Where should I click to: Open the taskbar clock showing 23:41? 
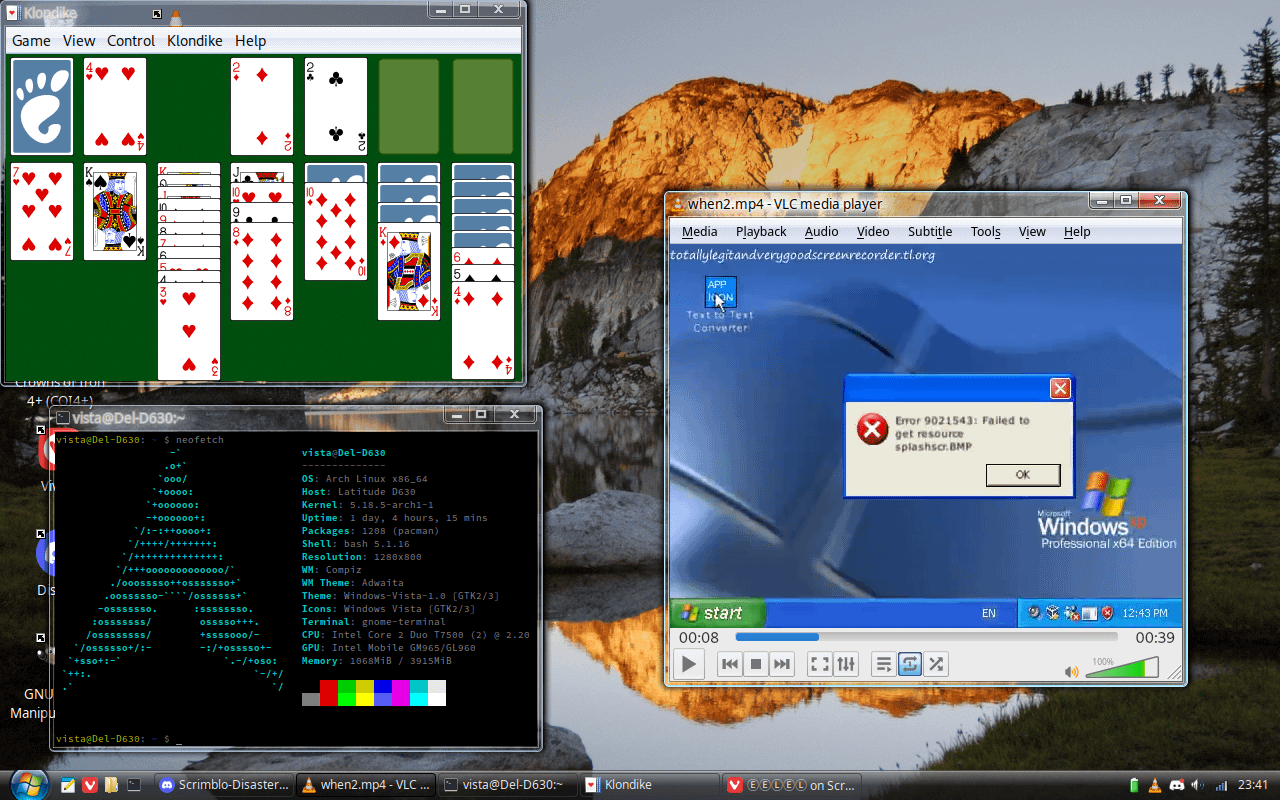[x=1252, y=785]
